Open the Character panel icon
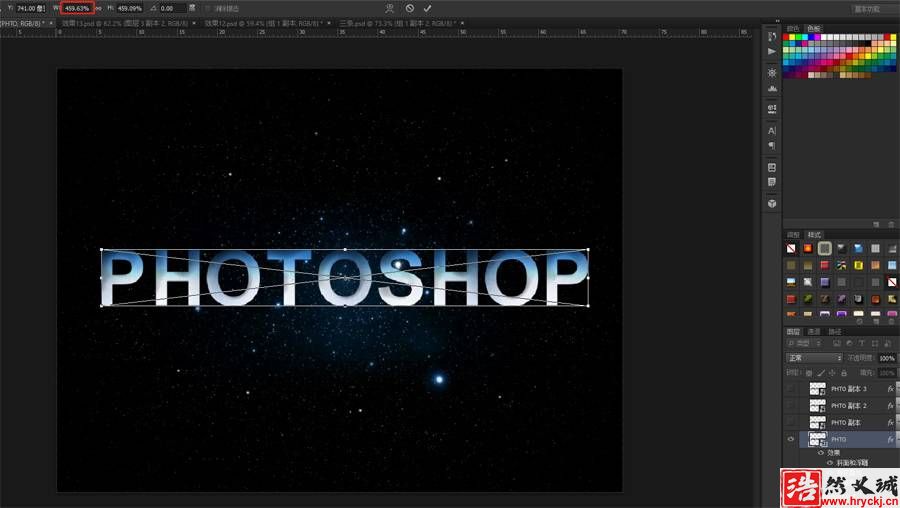The image size is (900, 508). (x=772, y=131)
